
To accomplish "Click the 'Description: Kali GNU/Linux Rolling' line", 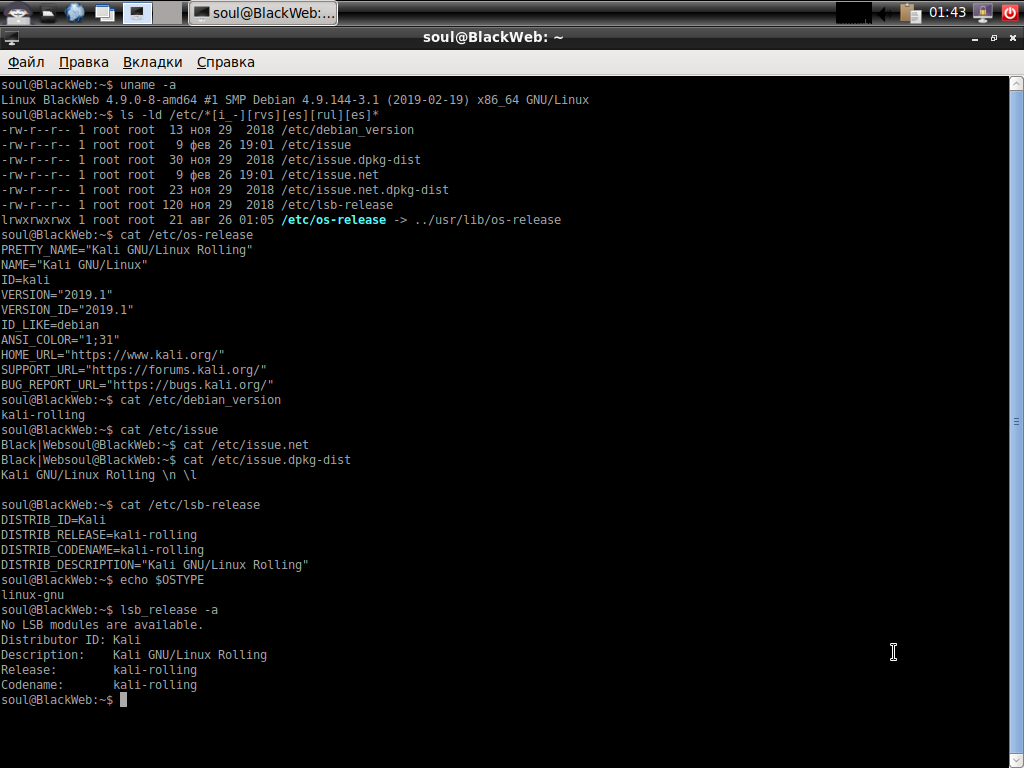I will point(134,656).
